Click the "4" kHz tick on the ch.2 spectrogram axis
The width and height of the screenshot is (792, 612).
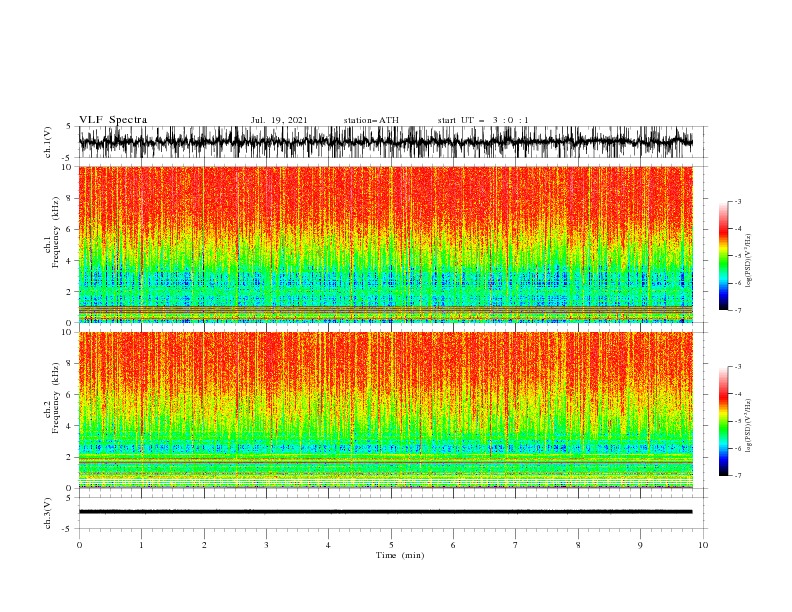[69, 426]
